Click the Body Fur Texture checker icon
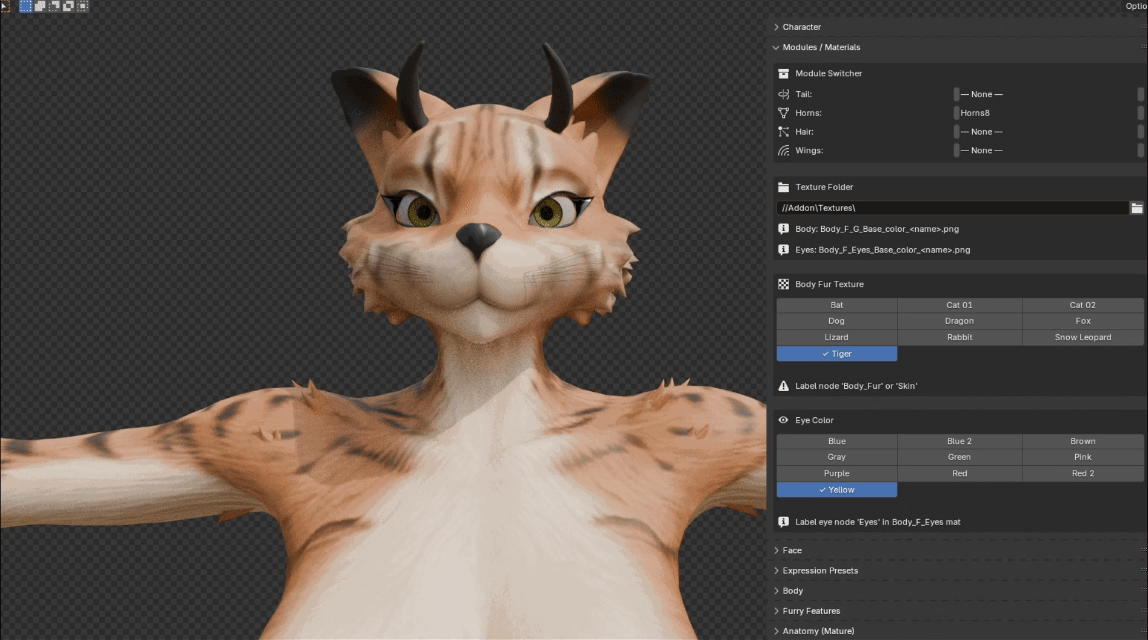 tap(783, 284)
